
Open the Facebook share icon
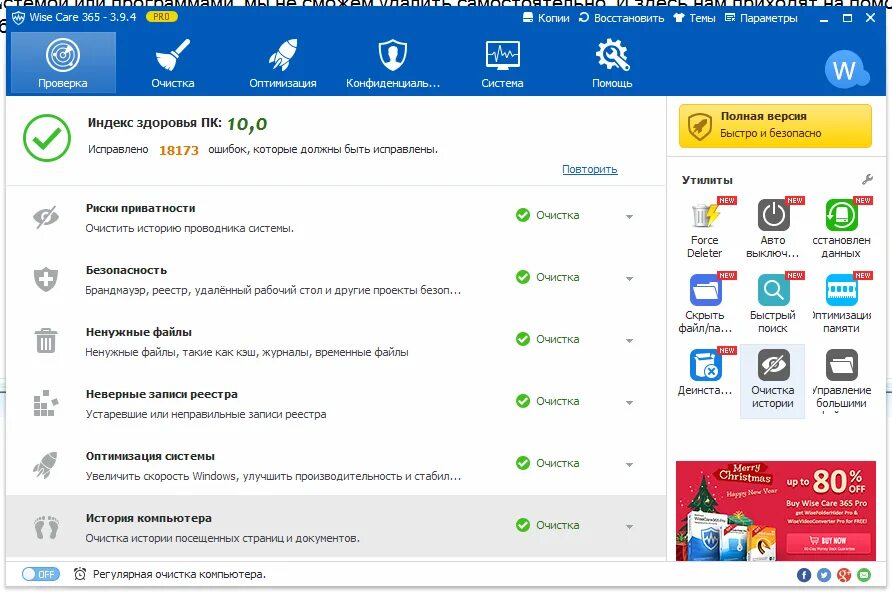804,575
